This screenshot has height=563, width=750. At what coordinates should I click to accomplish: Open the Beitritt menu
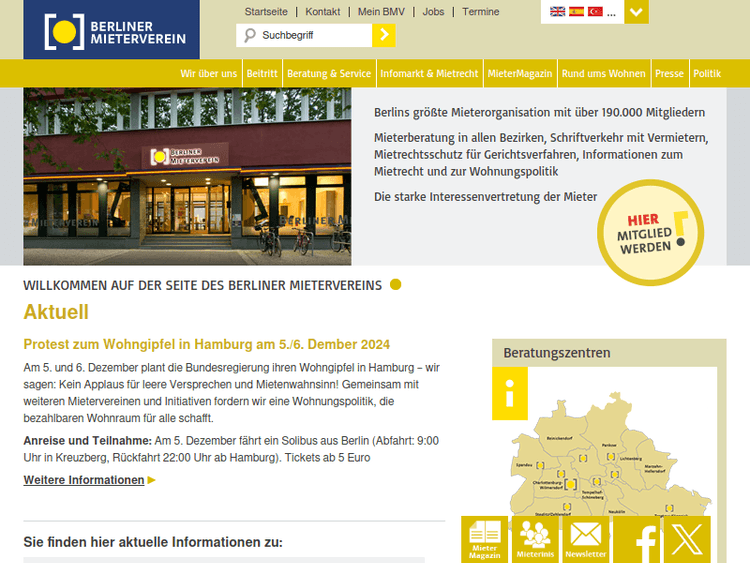tap(262, 74)
